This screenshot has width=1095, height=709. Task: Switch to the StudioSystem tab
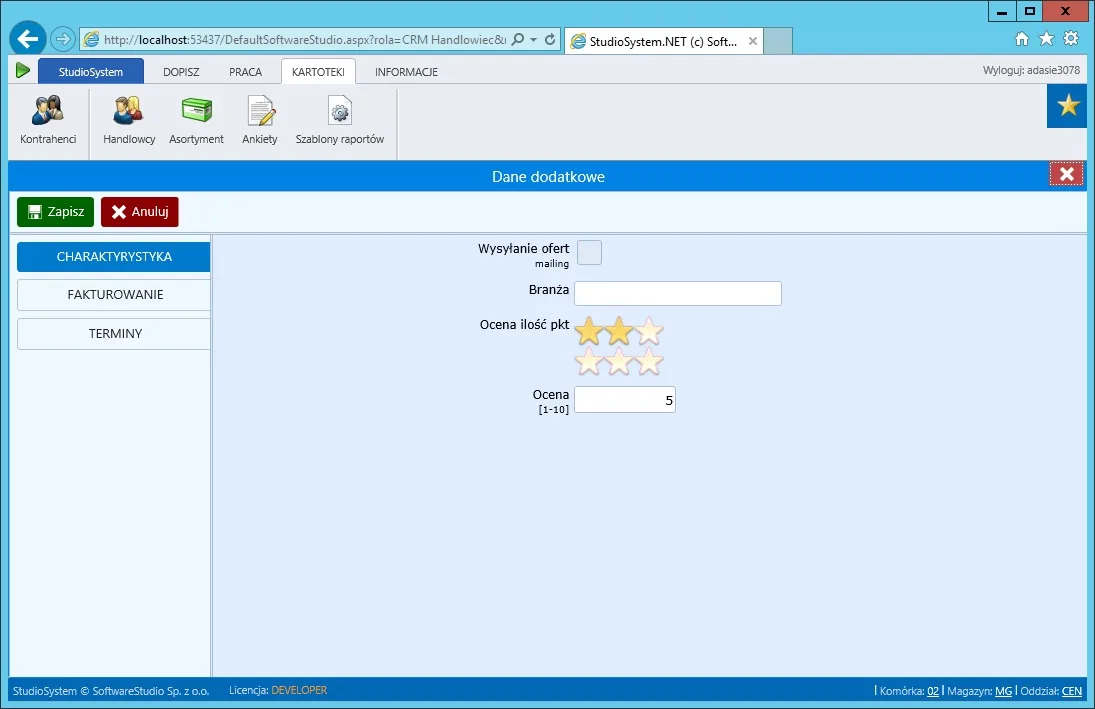coord(91,71)
